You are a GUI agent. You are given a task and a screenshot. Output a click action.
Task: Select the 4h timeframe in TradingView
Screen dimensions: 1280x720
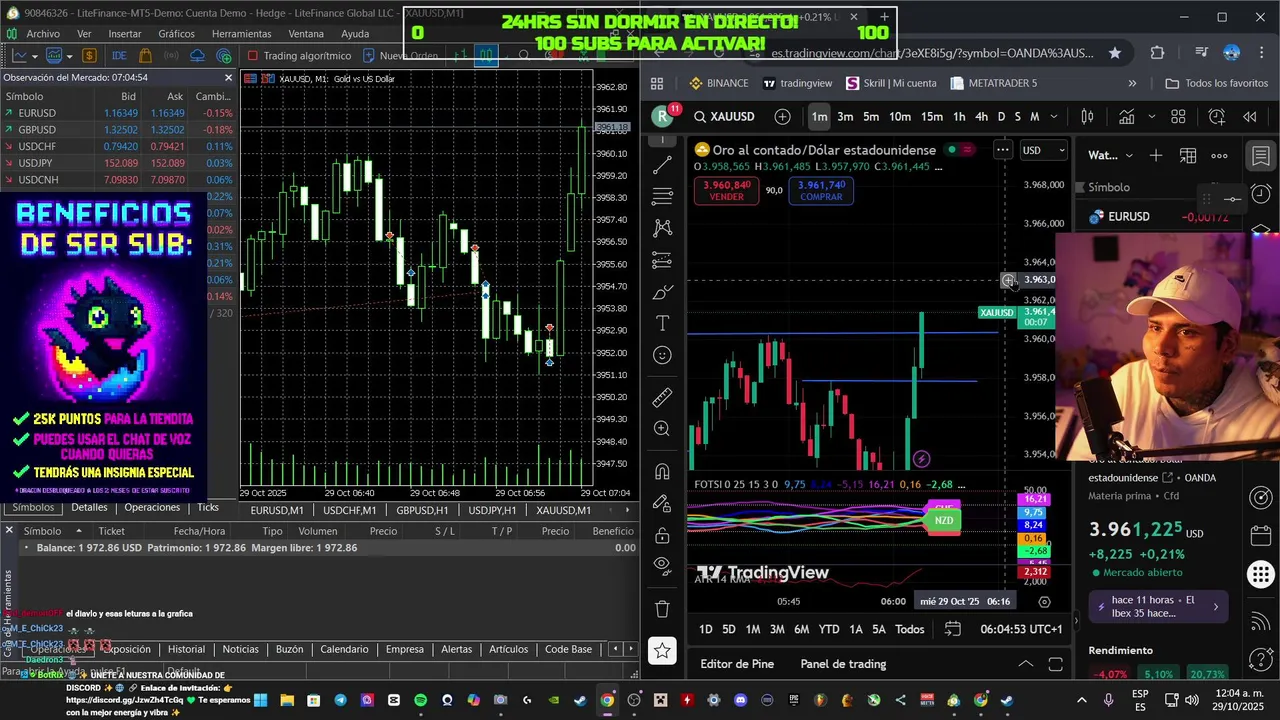coord(981,117)
